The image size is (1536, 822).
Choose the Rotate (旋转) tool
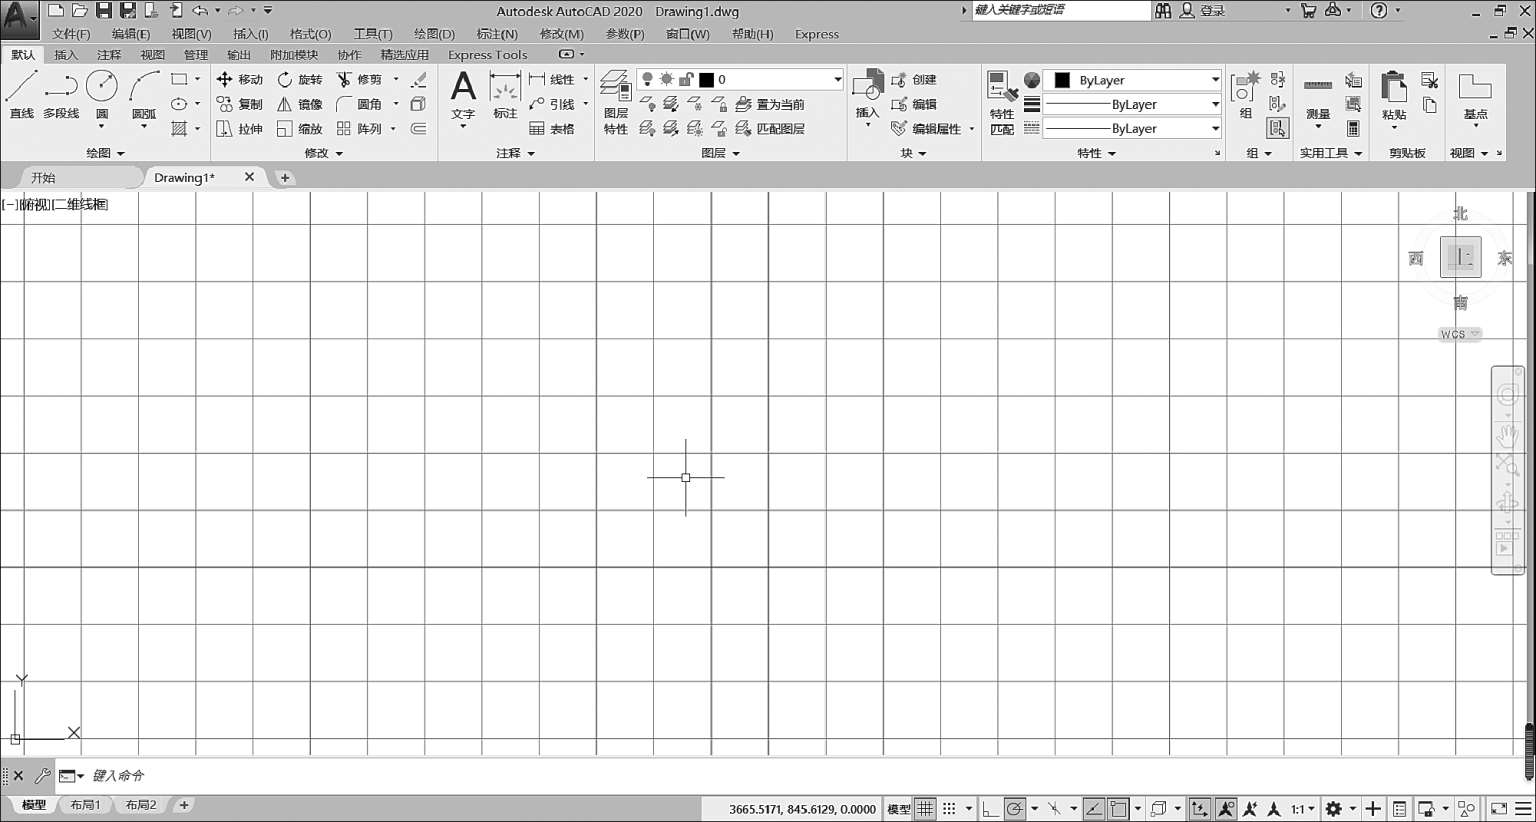(300, 79)
